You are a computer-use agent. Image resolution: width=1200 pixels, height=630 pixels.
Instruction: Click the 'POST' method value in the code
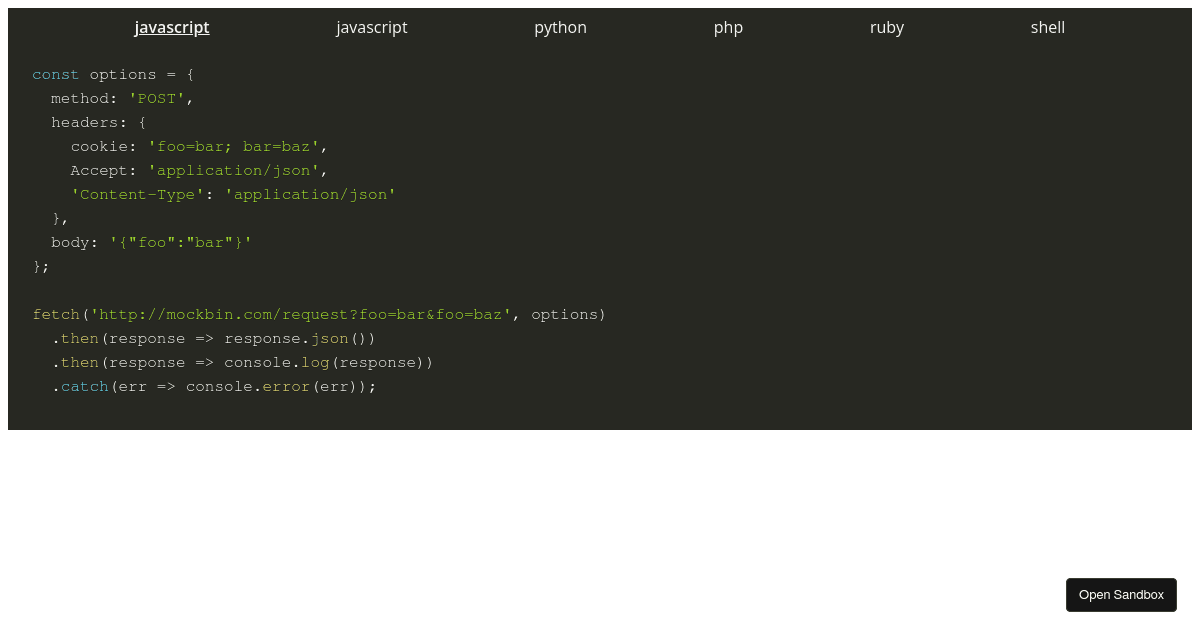pyautogui.click(x=156, y=98)
